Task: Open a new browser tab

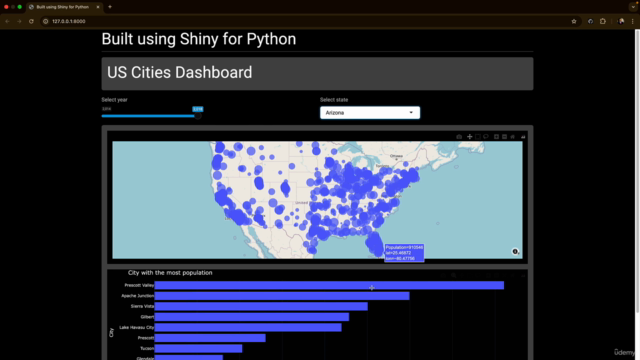Action: [110, 7]
